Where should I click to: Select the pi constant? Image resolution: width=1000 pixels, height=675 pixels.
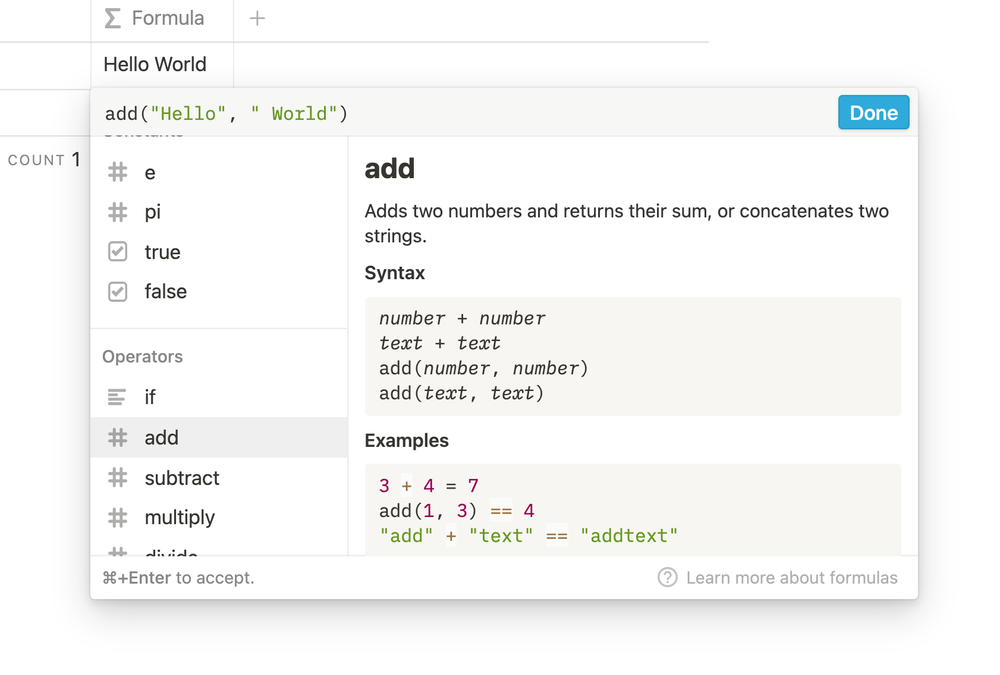coord(219,212)
